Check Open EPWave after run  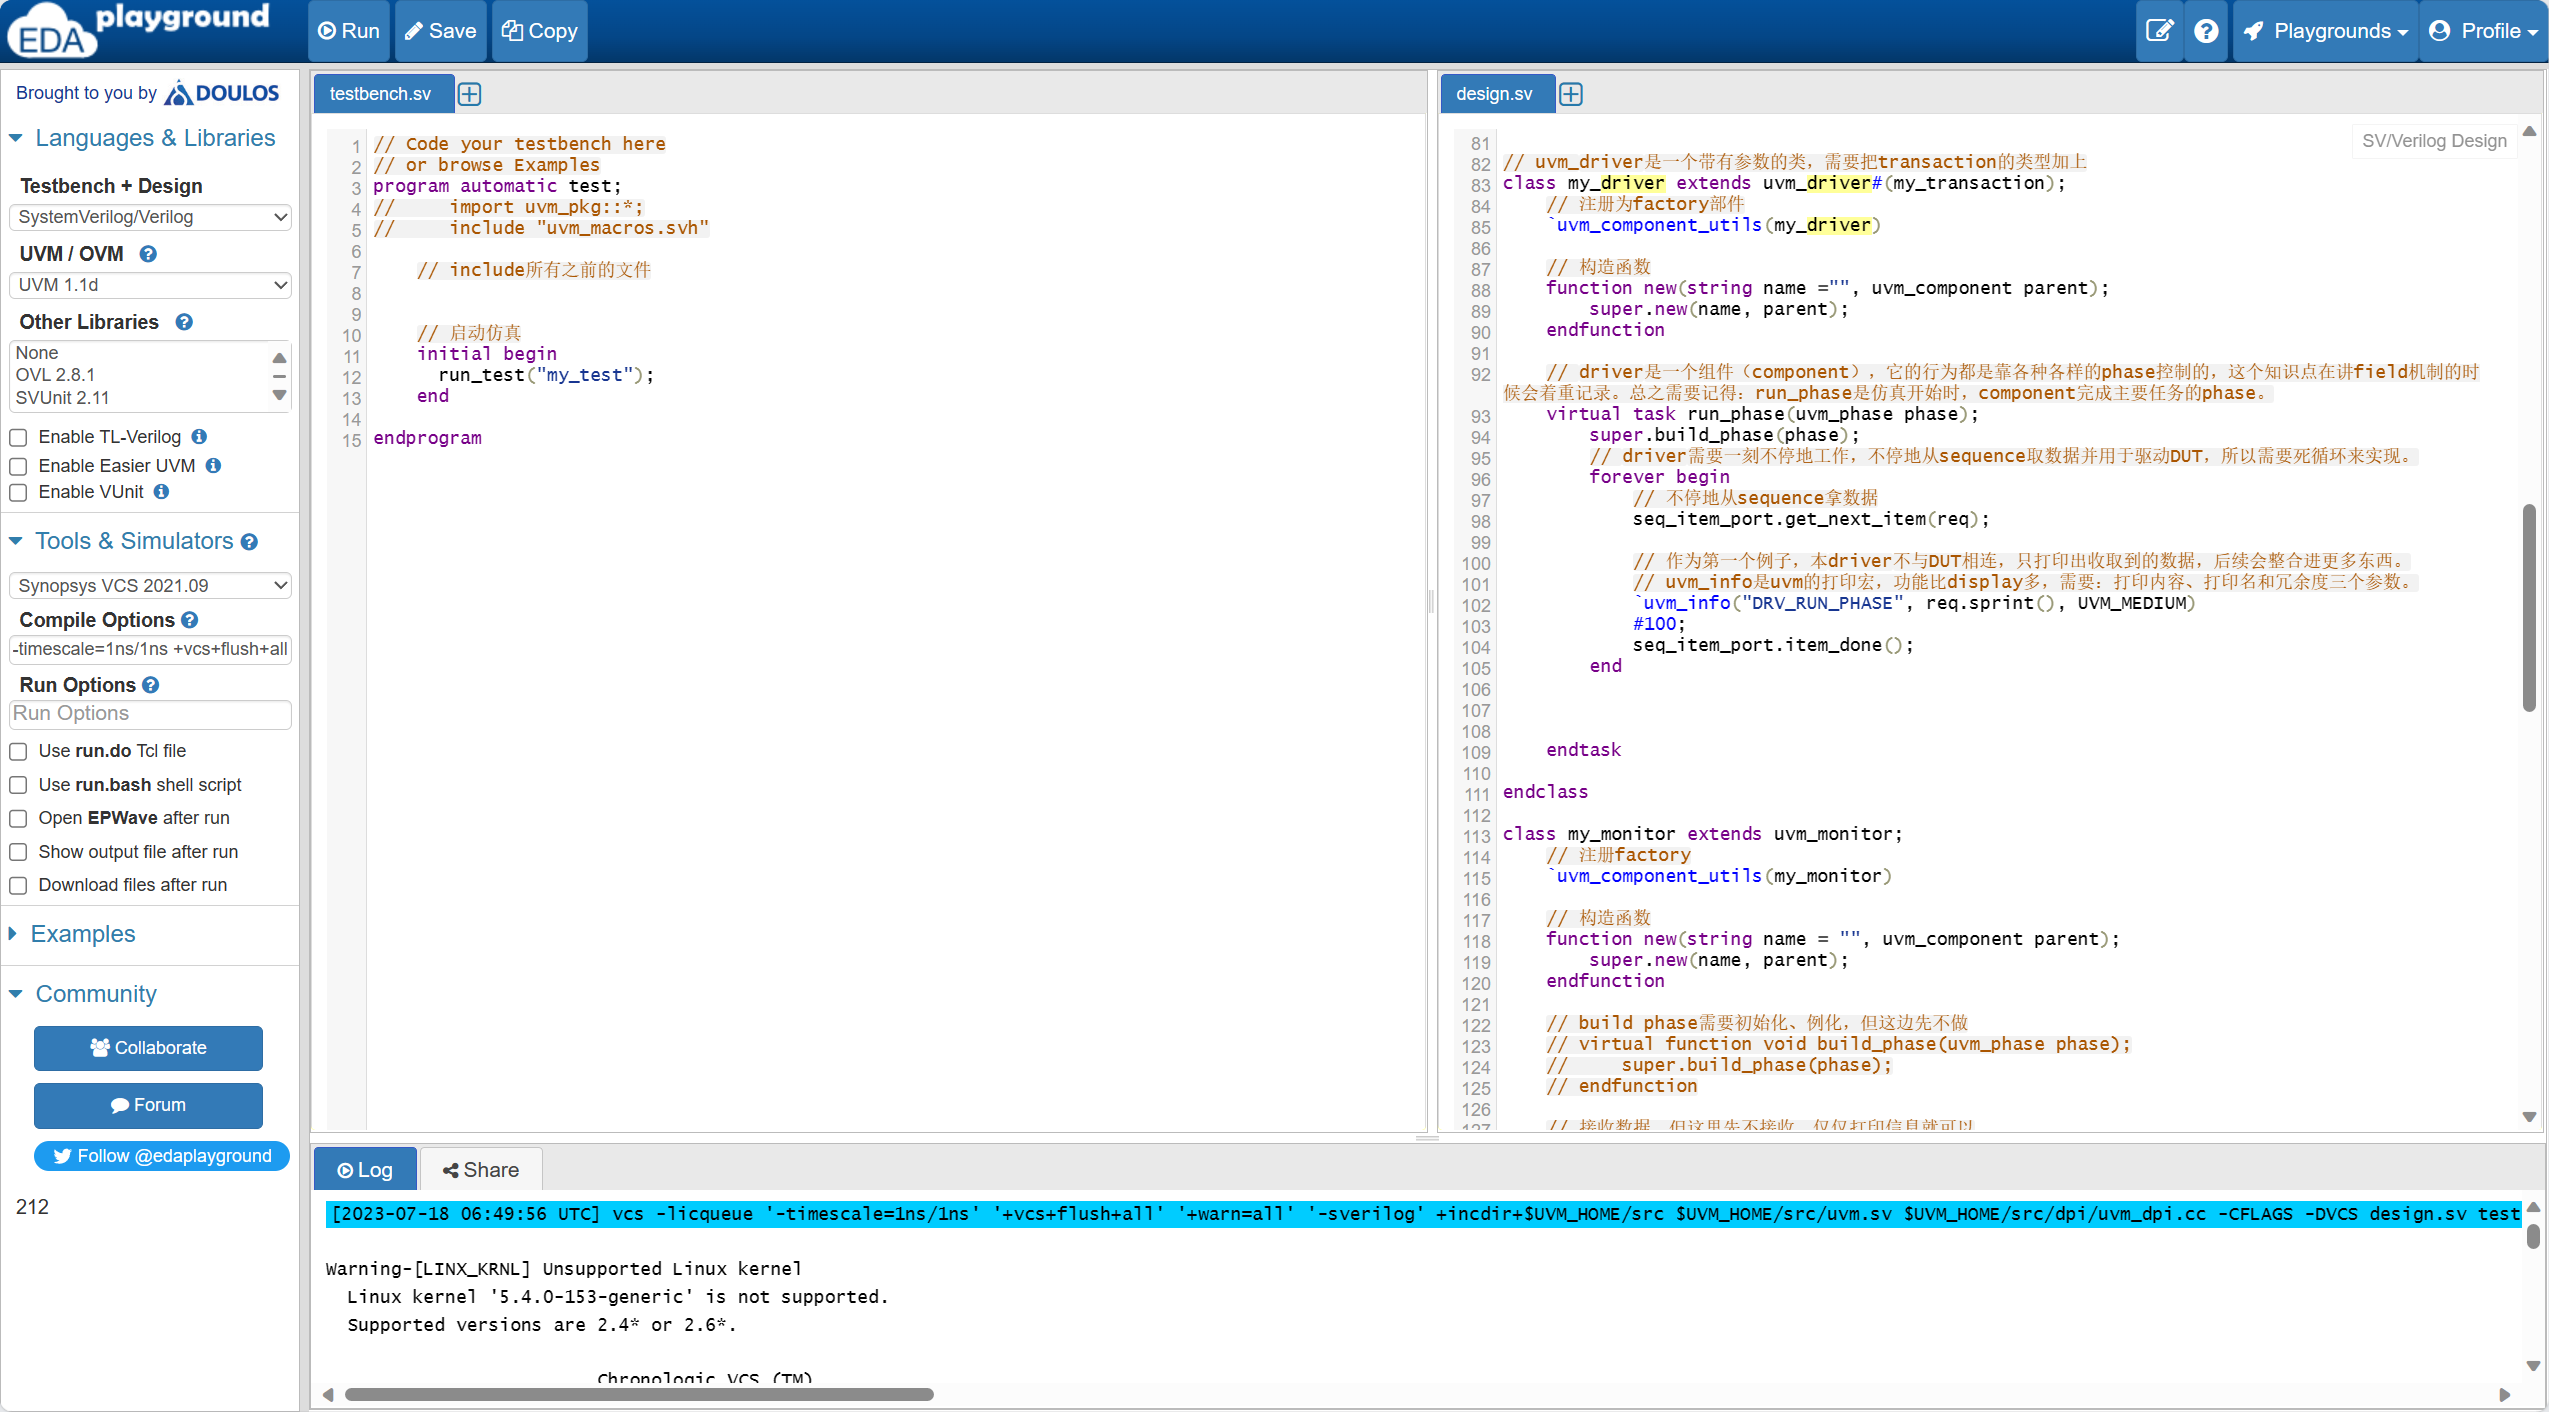[18, 819]
